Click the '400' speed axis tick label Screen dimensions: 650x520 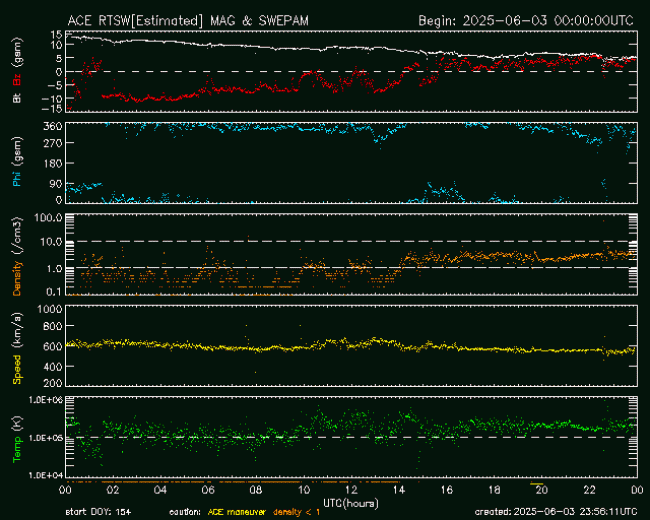53,367
